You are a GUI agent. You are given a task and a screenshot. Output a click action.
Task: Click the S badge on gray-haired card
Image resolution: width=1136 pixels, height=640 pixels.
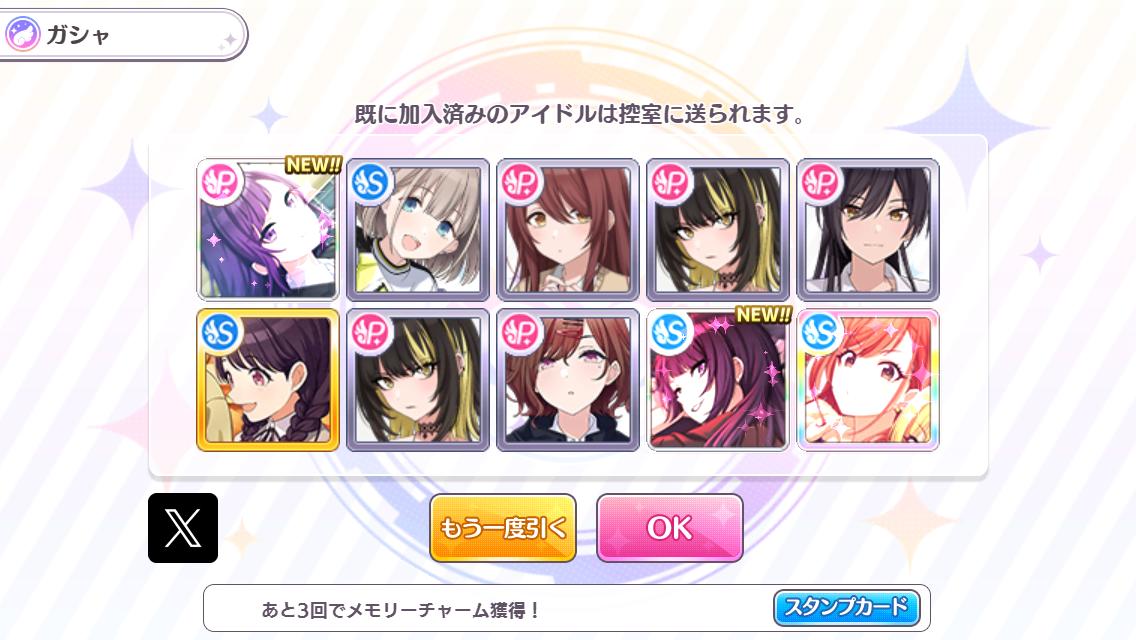pos(370,183)
